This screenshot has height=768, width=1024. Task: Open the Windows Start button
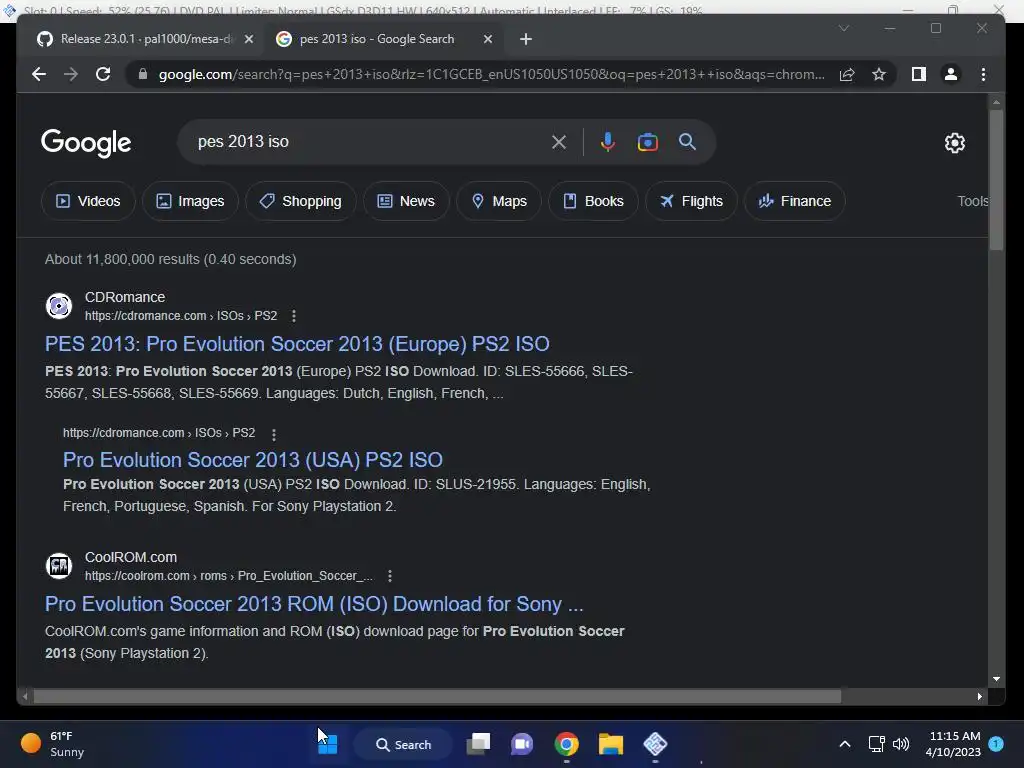pos(328,744)
